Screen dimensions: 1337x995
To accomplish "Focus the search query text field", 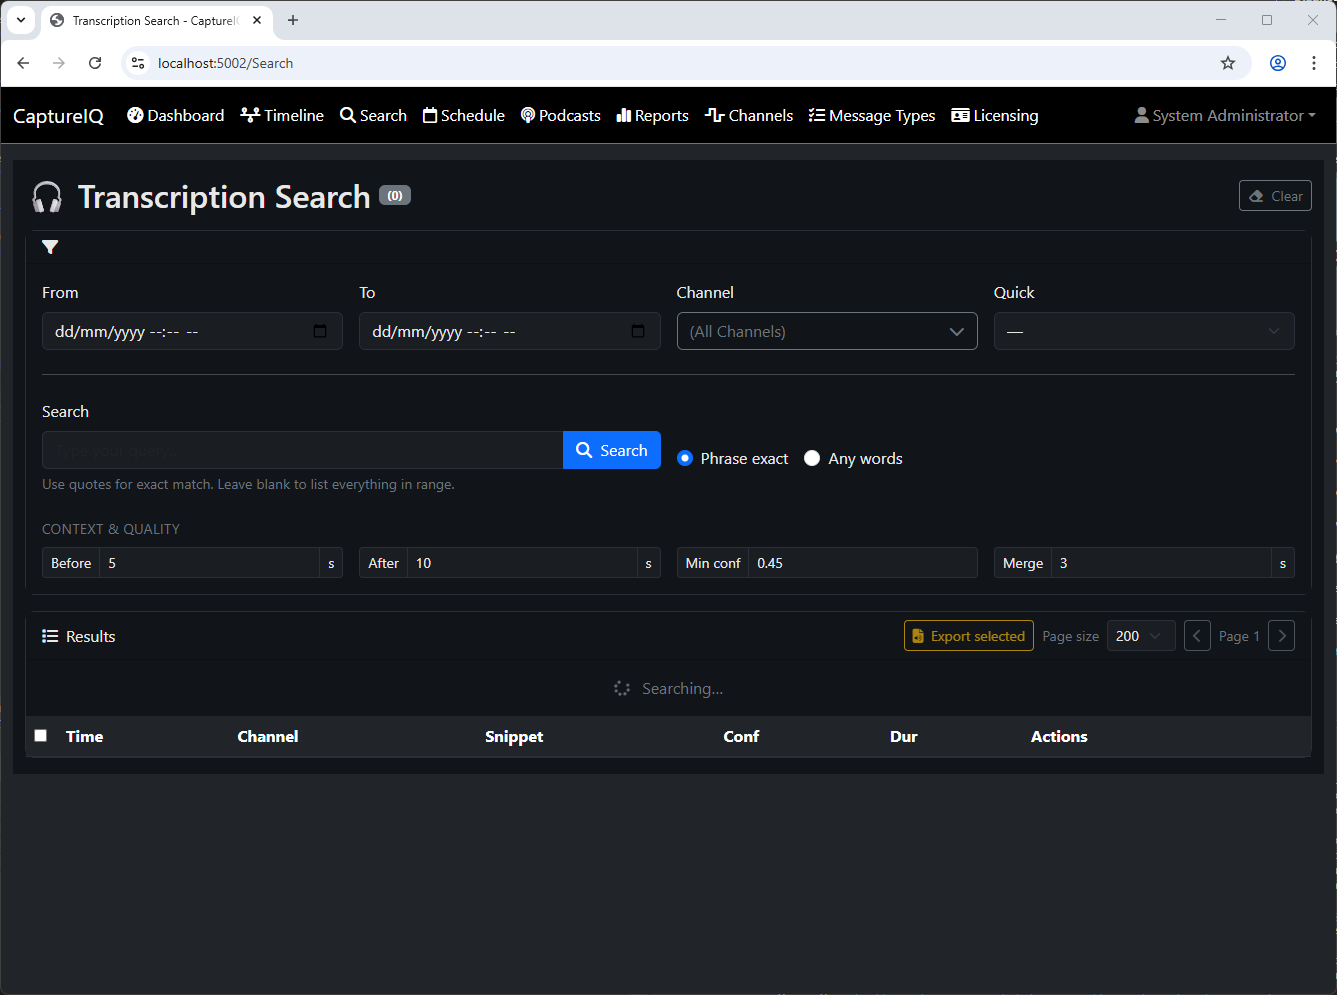I will tap(302, 450).
